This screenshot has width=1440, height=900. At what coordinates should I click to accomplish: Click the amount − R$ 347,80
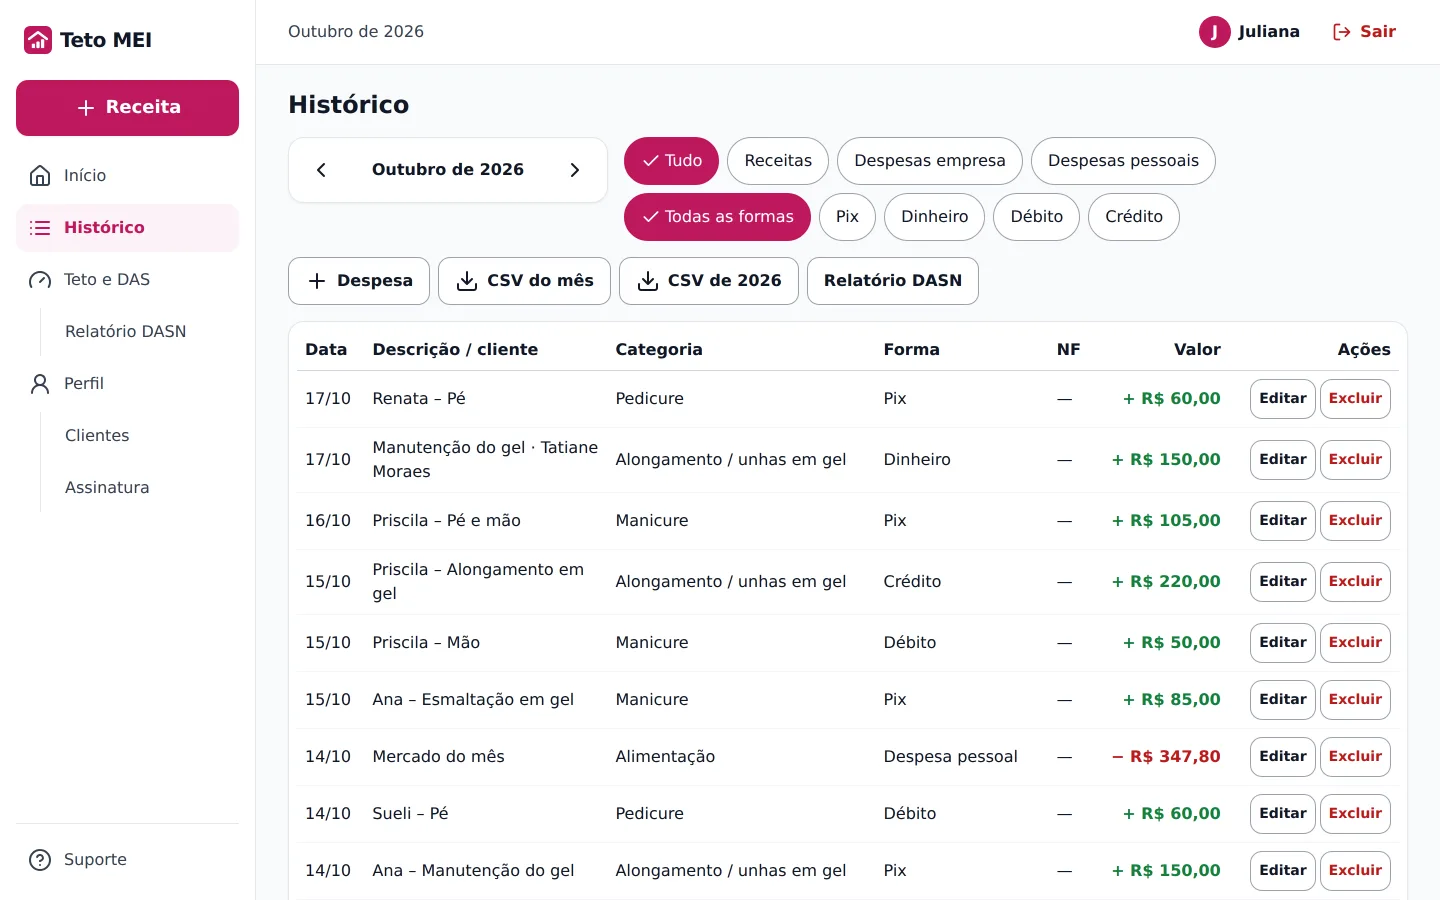pyautogui.click(x=1166, y=757)
